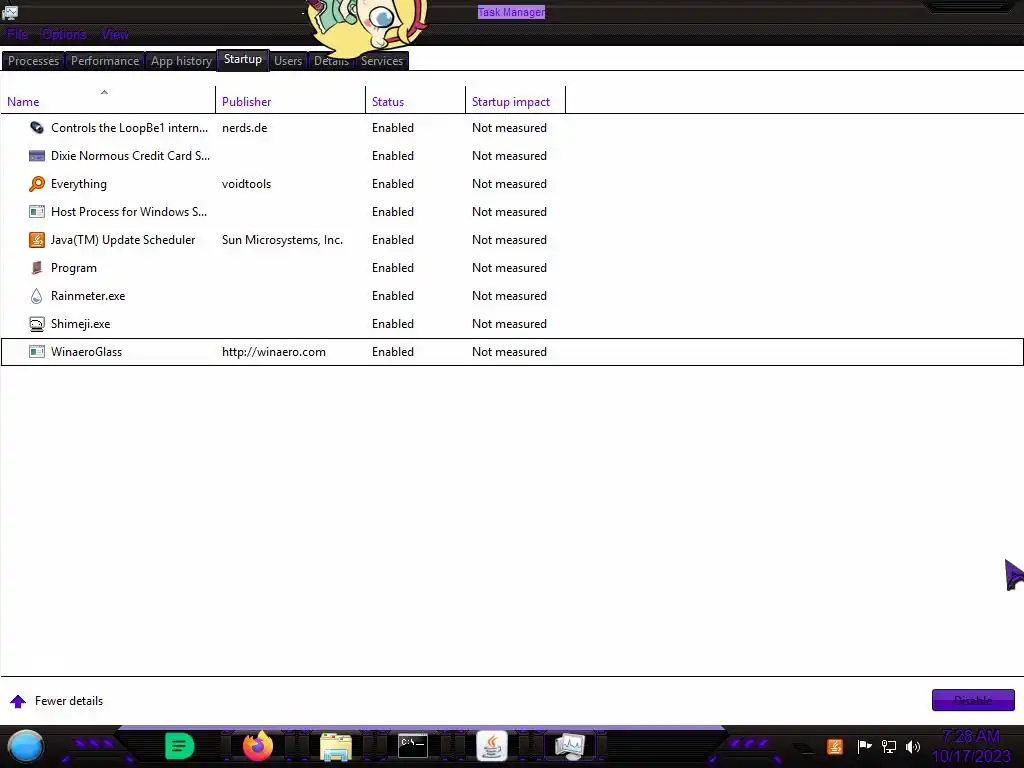Select the Controls the LoopBe1 intern... row name
1024x768 pixels.
click(129, 128)
